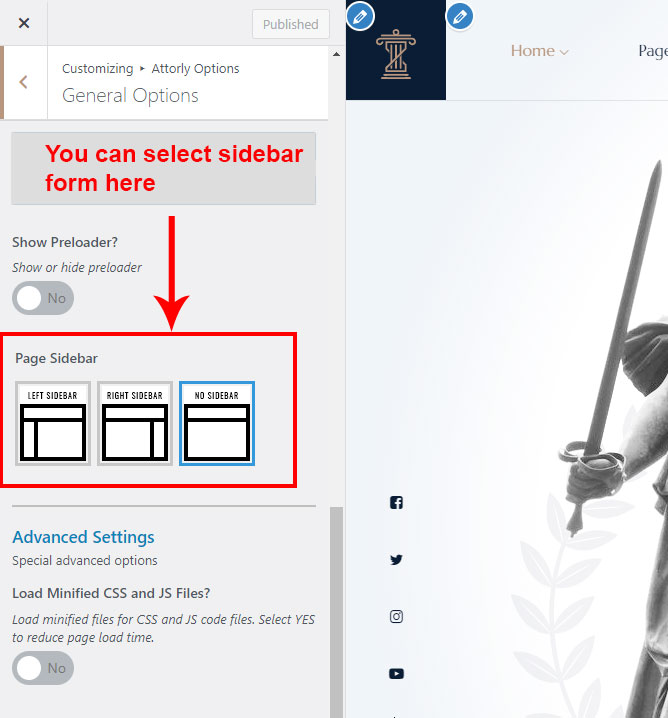
Task: Click the pencil edit shortcut beside the menu
Action: [460, 17]
